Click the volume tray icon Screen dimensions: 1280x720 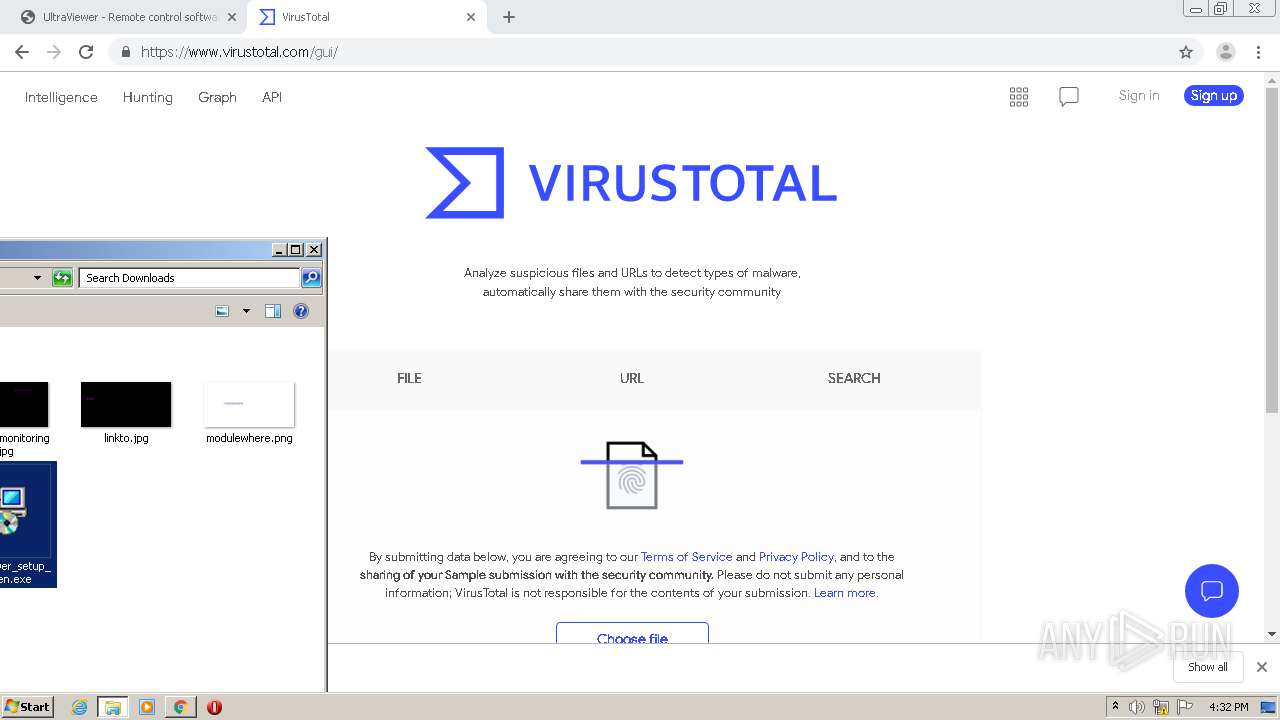(1137, 707)
